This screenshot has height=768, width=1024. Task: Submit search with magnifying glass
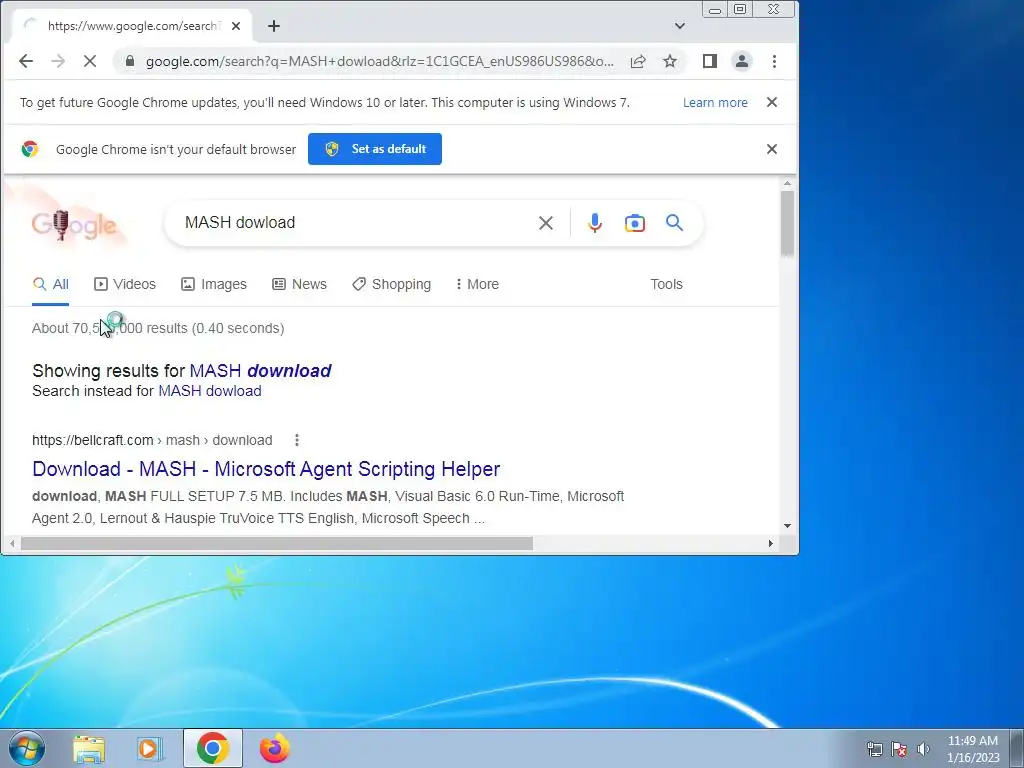(675, 223)
